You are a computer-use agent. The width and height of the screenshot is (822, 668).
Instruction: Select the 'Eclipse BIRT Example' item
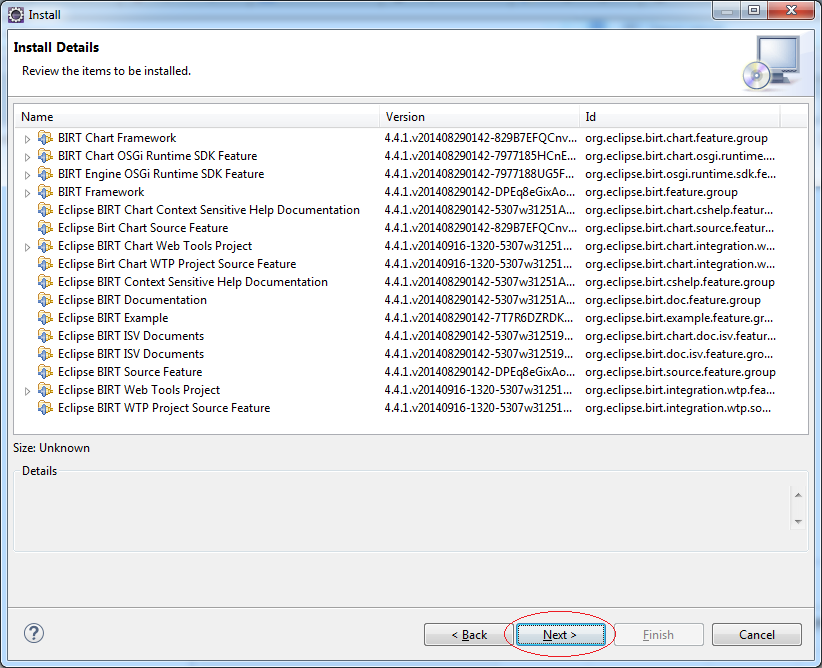point(113,318)
